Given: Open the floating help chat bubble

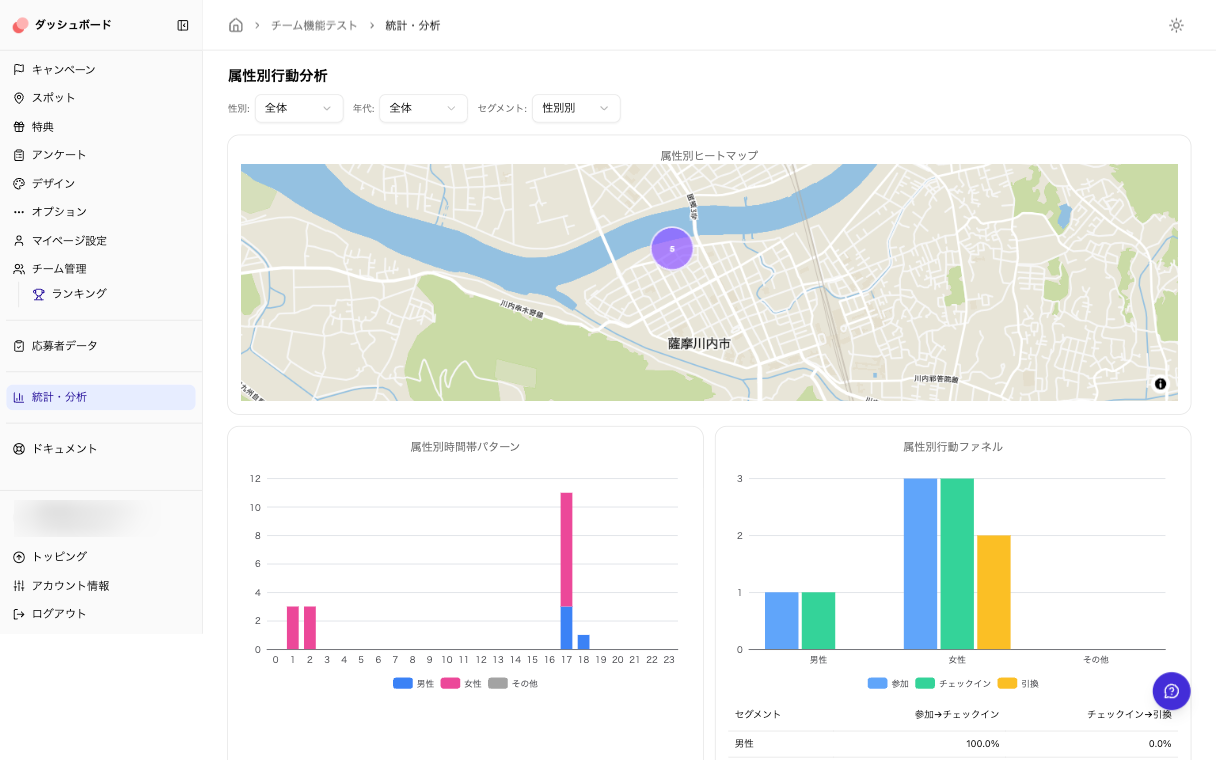Looking at the screenshot, I should click(x=1171, y=691).
